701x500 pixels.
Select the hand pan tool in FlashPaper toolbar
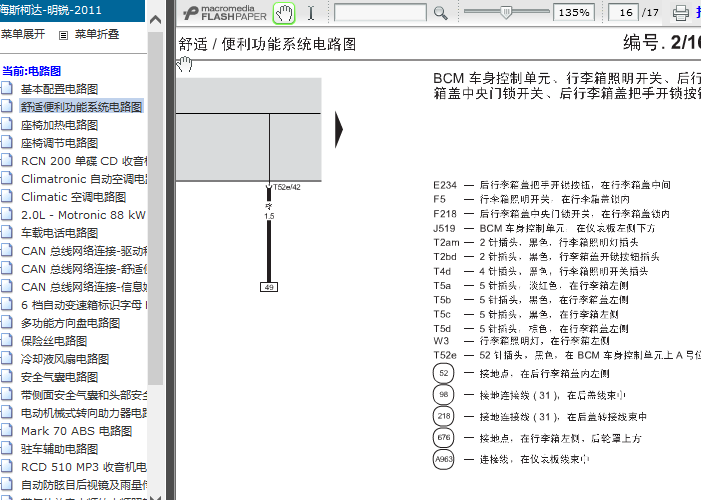pos(284,13)
